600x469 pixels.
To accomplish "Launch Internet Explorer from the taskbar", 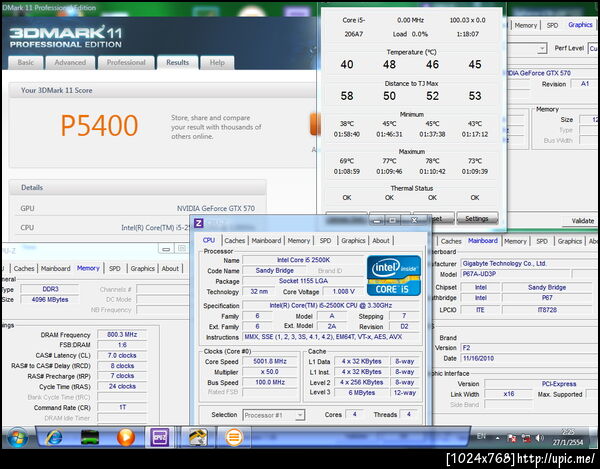I will (54, 437).
